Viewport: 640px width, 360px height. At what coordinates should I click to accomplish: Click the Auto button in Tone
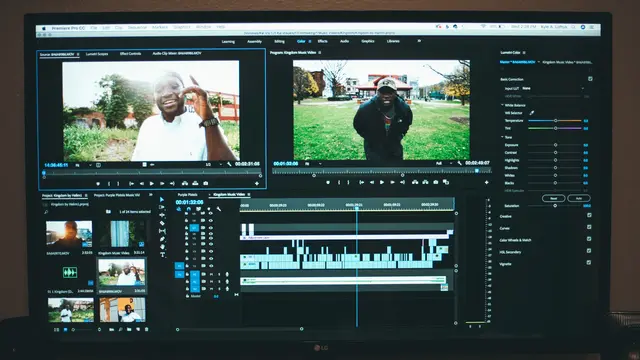click(x=579, y=198)
